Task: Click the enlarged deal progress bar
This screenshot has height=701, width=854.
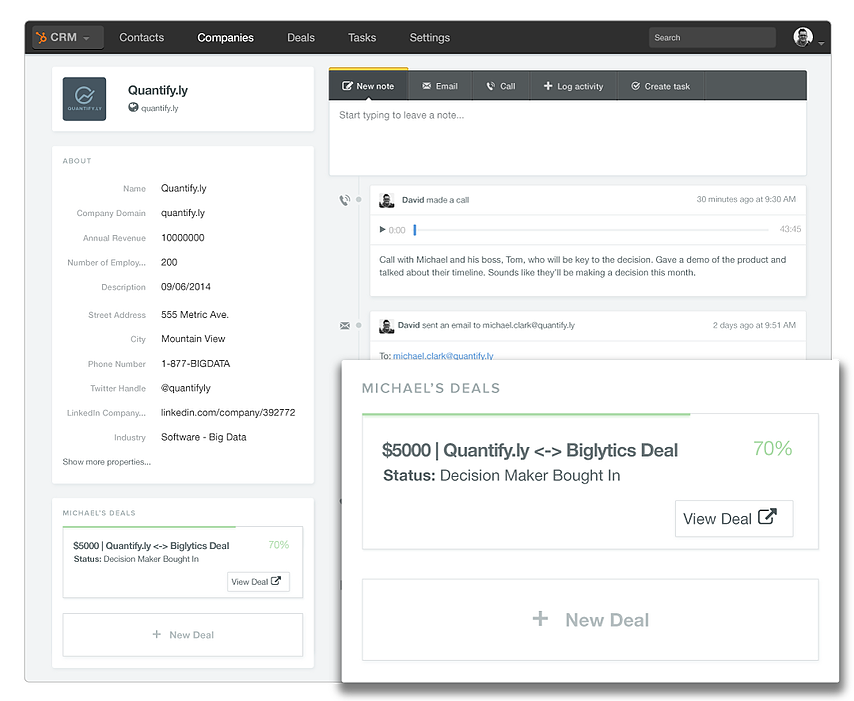Action: pos(526,414)
